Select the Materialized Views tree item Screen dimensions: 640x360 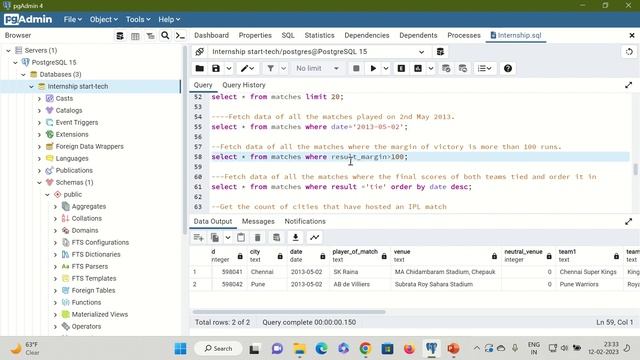(100, 314)
